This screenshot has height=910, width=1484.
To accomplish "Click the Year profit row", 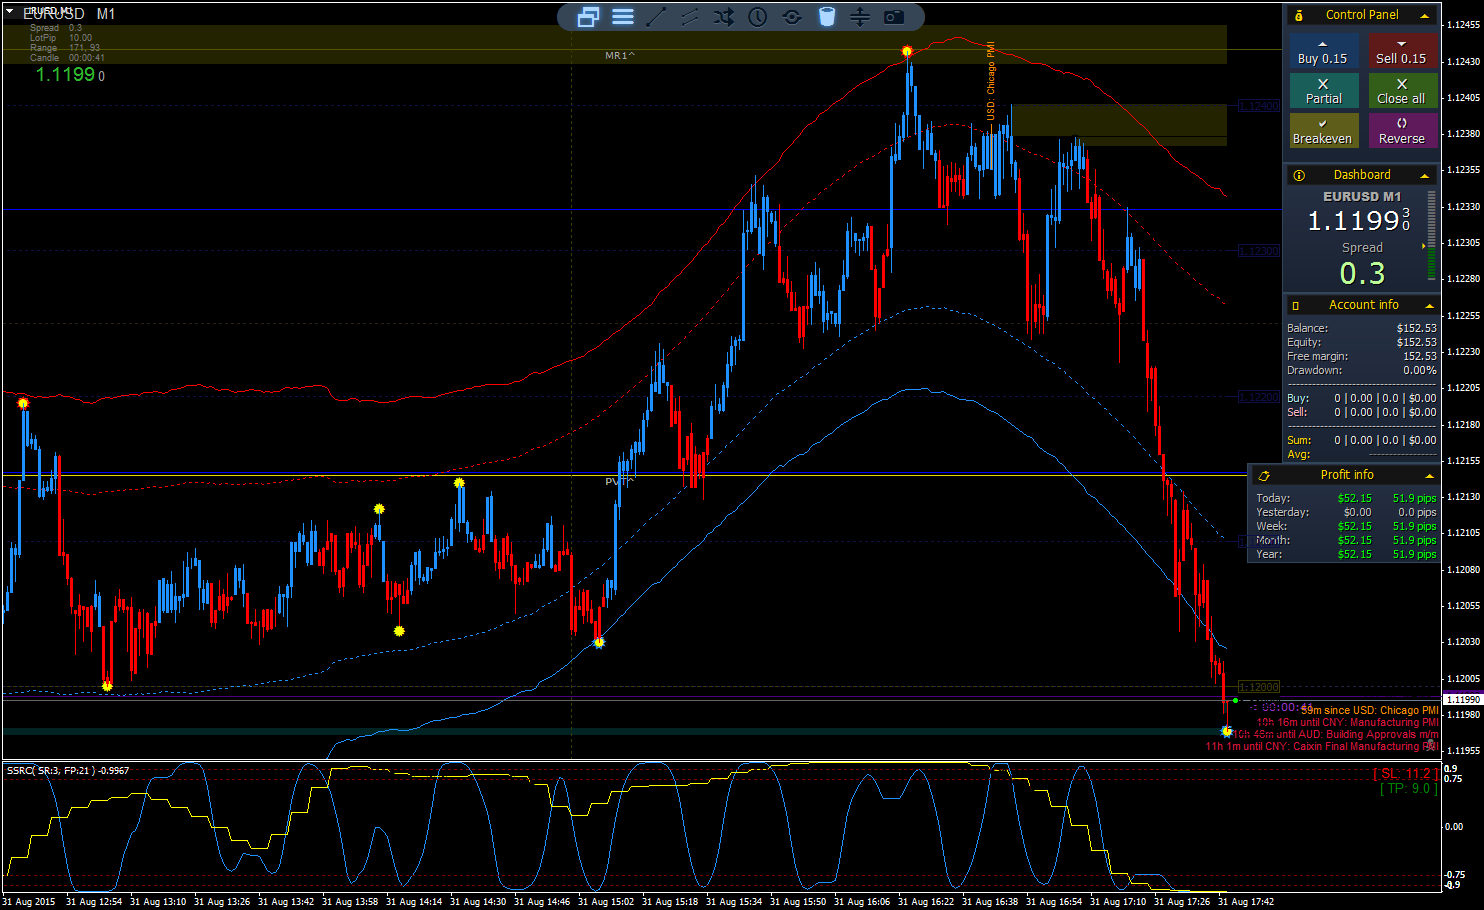I will pyautogui.click(x=1346, y=554).
